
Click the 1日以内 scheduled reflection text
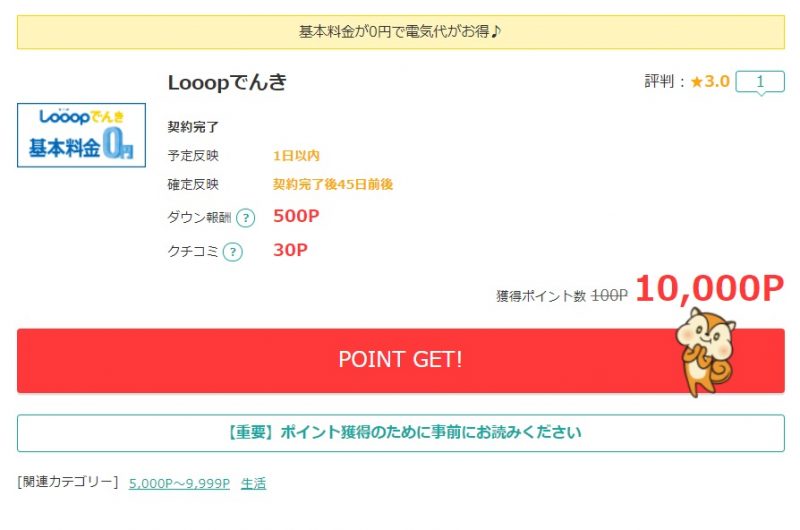pos(296,156)
